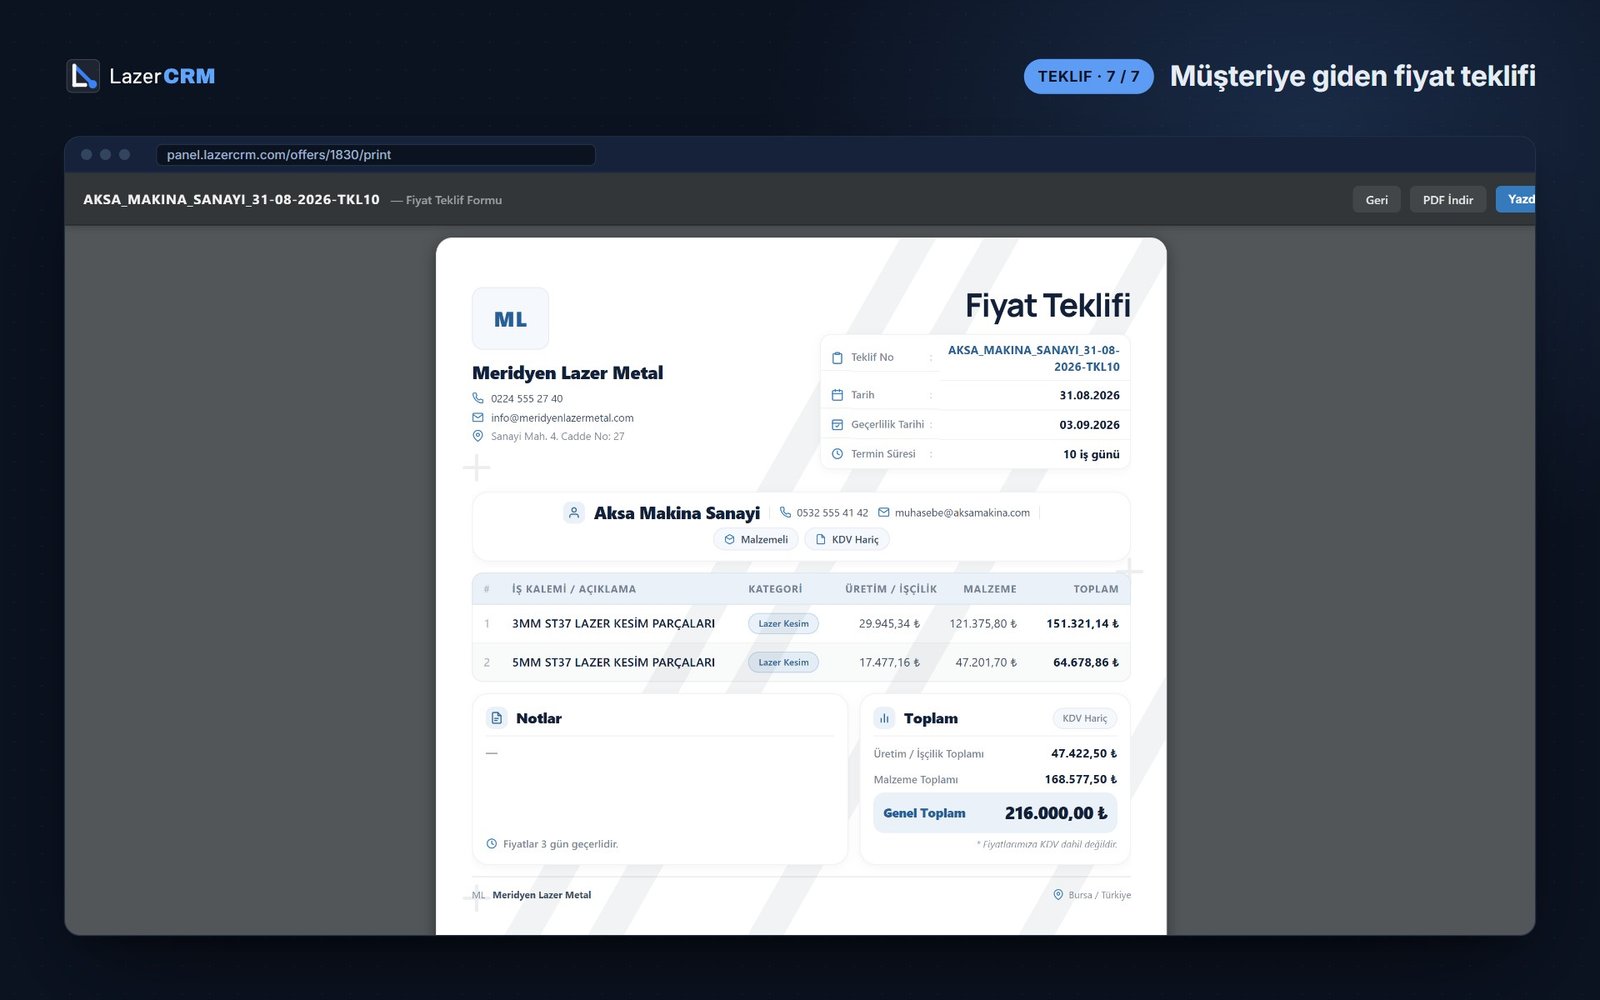Image resolution: width=1600 pixels, height=1000 pixels.
Task: Click the envelope icon beside info@meridyenlazermetal.com
Action: click(478, 417)
